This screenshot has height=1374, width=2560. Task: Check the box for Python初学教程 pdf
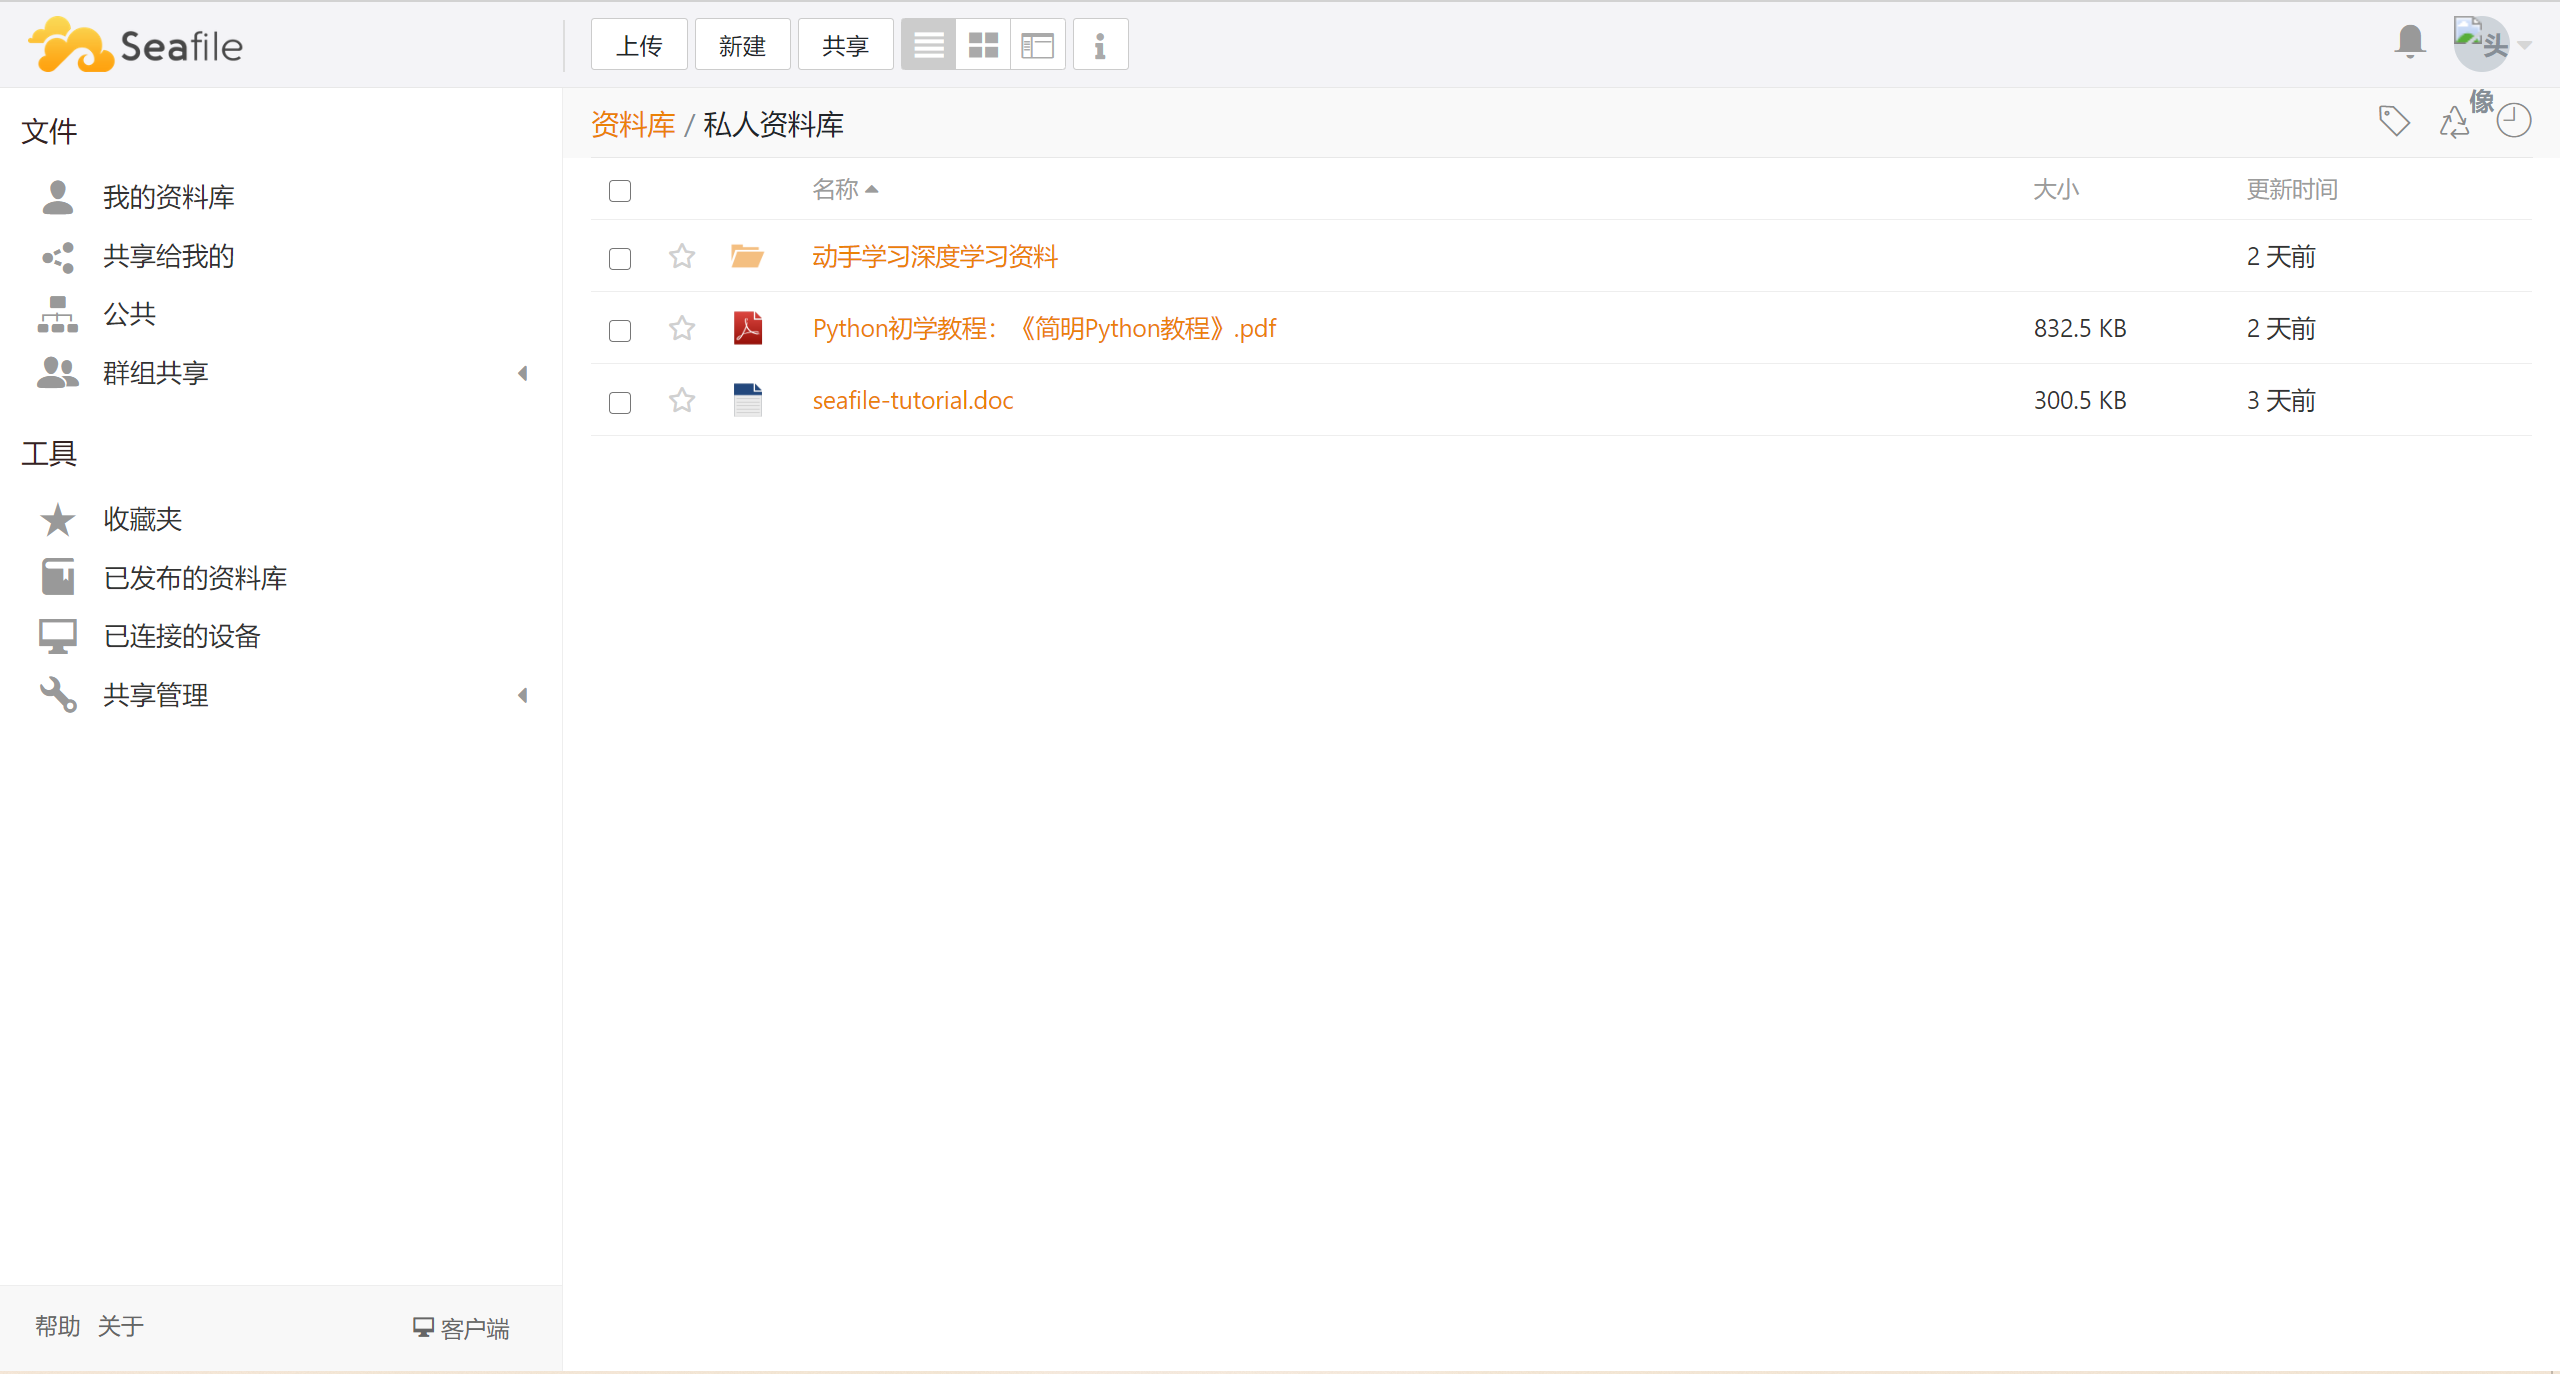[x=620, y=331]
